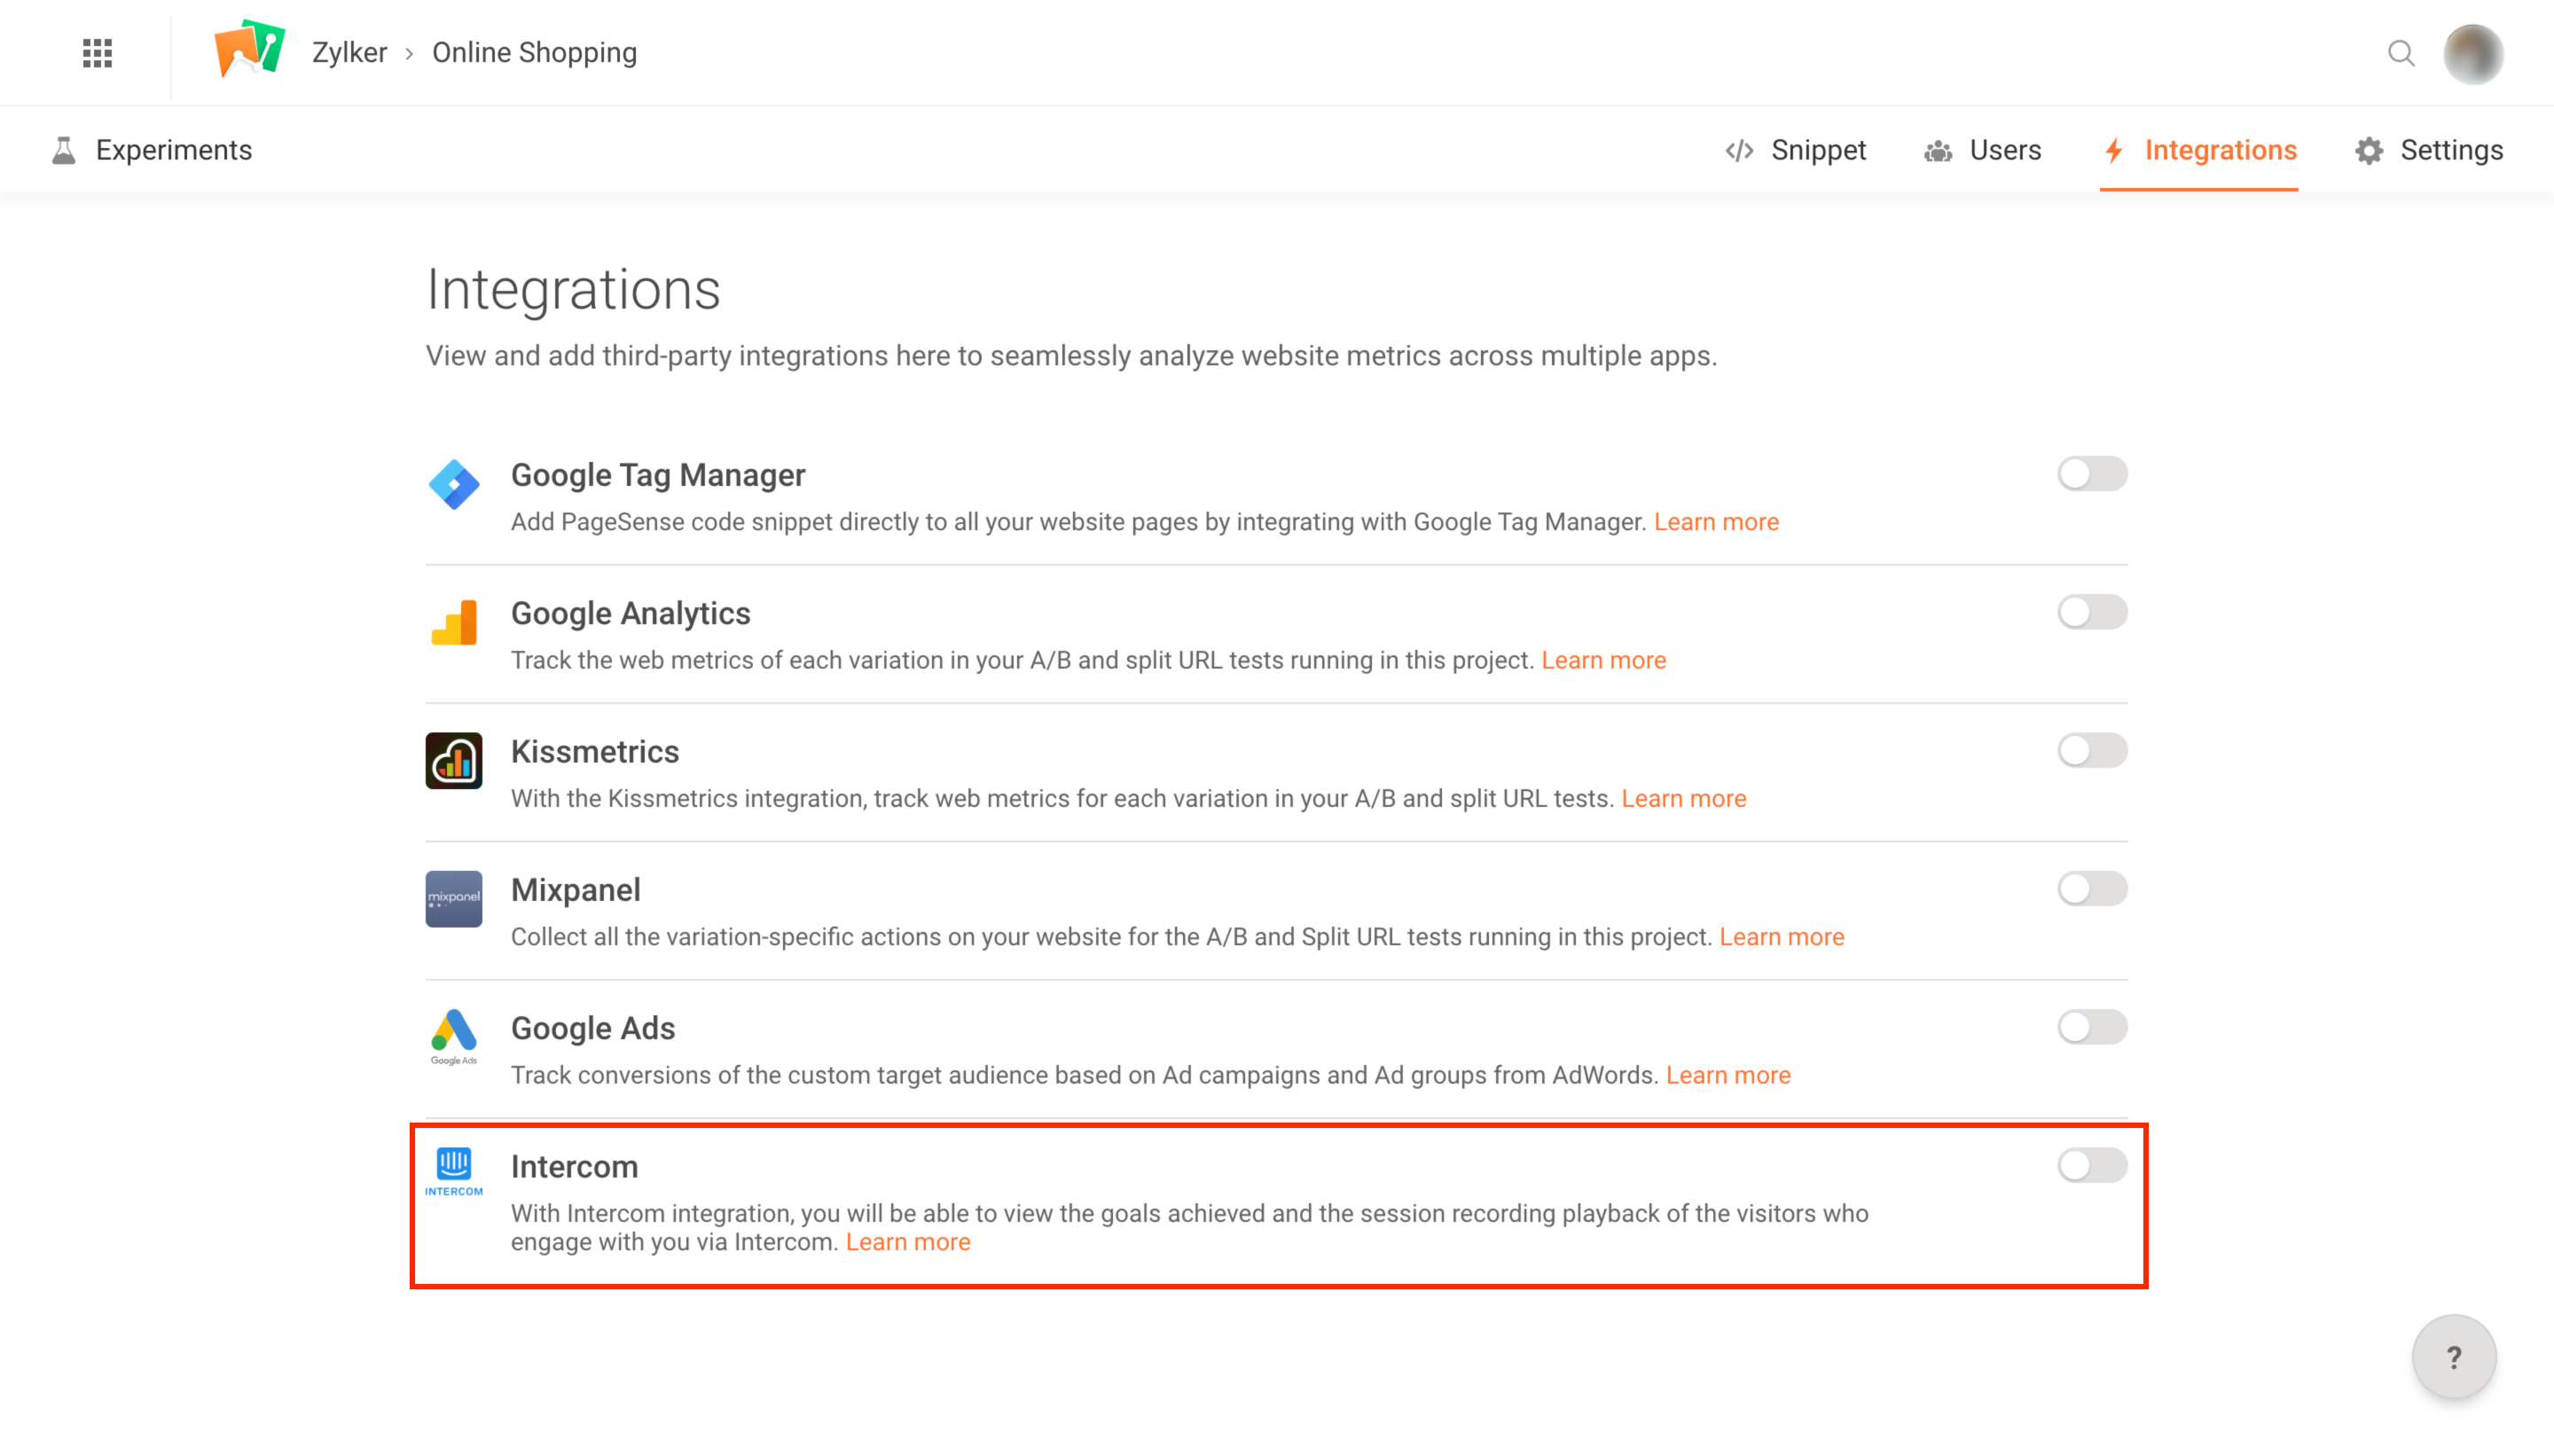
Task: Click the Google Analytics logo
Action: click(x=454, y=622)
